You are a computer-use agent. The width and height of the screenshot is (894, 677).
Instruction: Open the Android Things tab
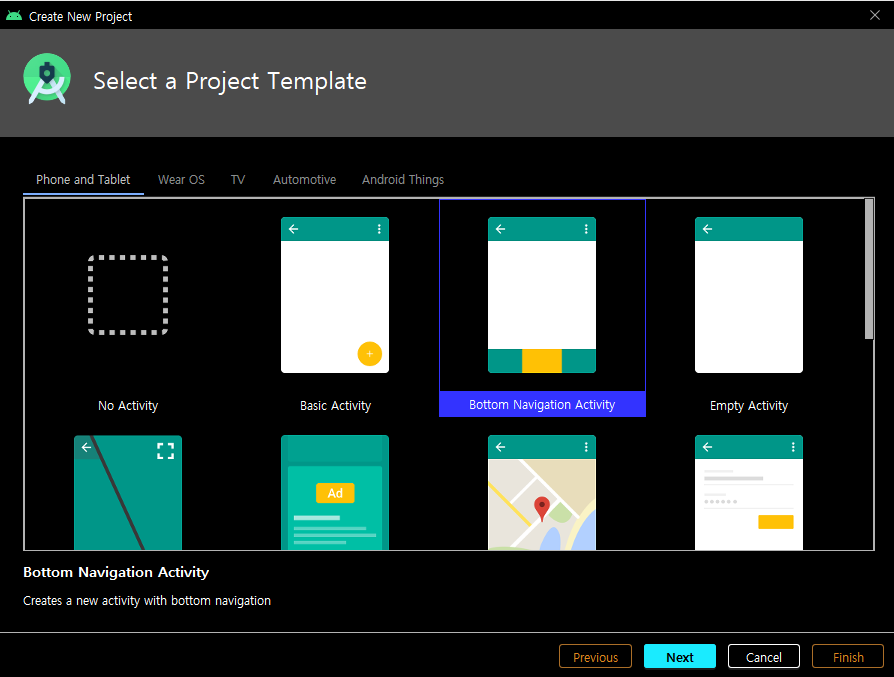click(403, 180)
